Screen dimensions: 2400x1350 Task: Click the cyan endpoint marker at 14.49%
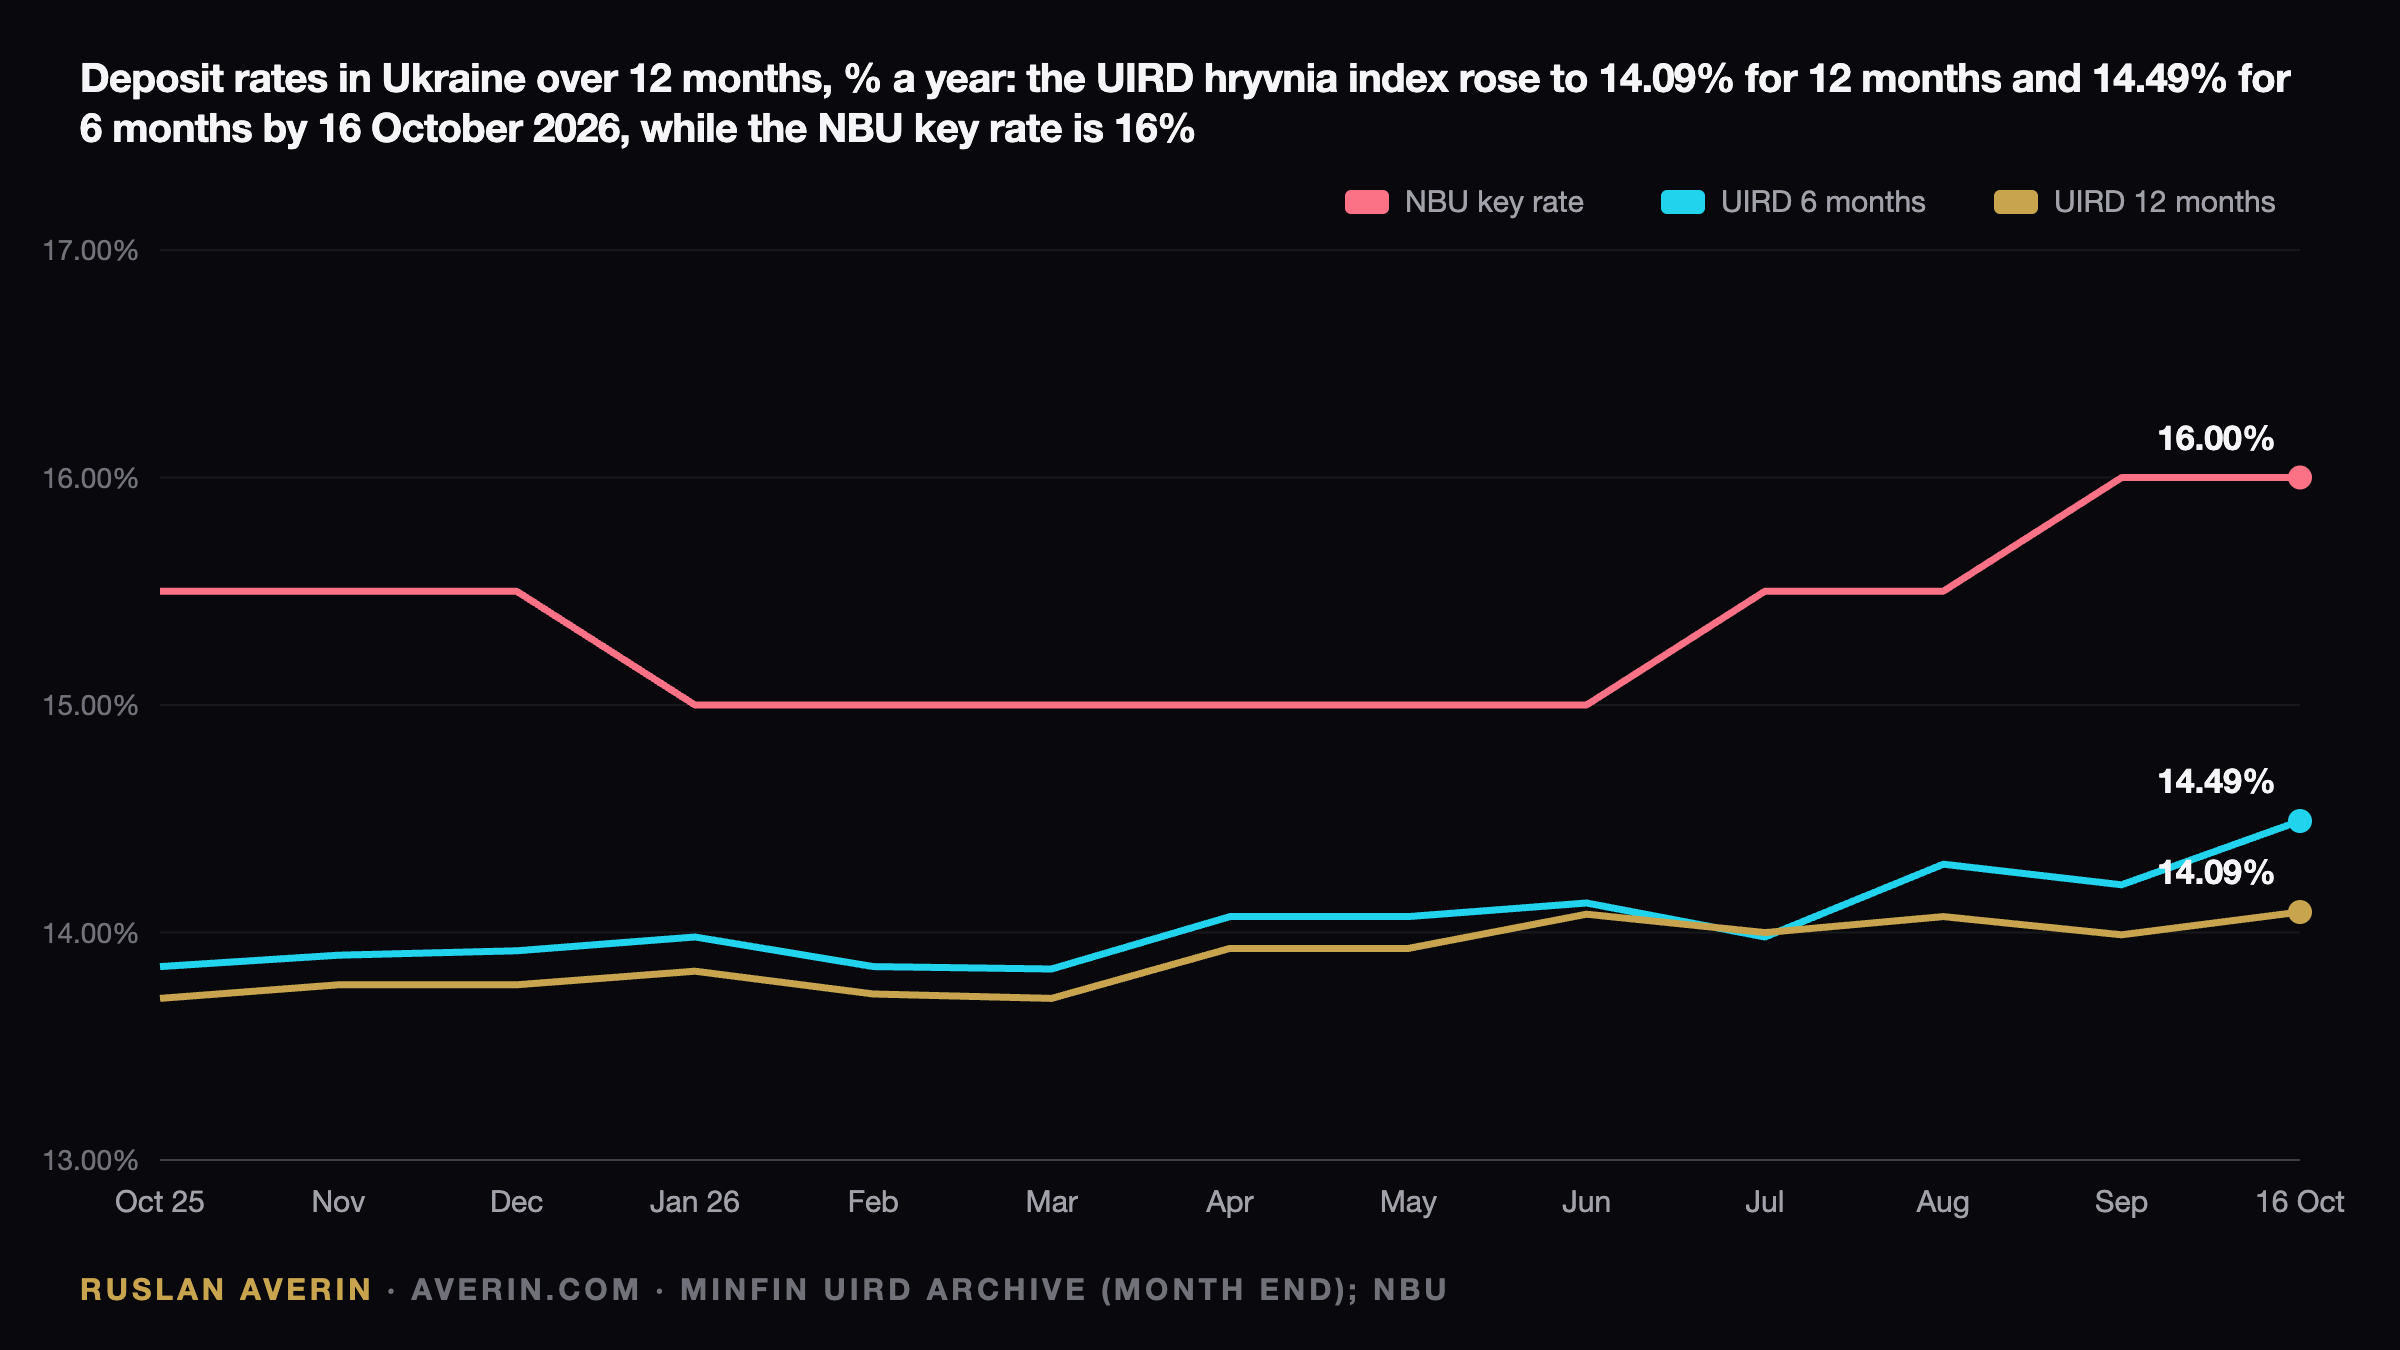pos(2300,821)
